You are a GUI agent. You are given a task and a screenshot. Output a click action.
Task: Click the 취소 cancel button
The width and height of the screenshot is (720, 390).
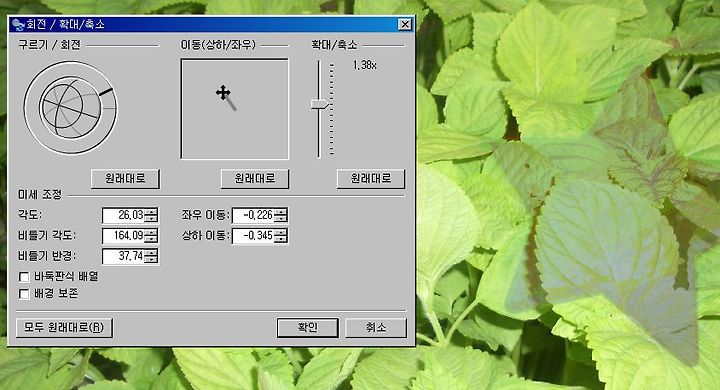(x=376, y=328)
